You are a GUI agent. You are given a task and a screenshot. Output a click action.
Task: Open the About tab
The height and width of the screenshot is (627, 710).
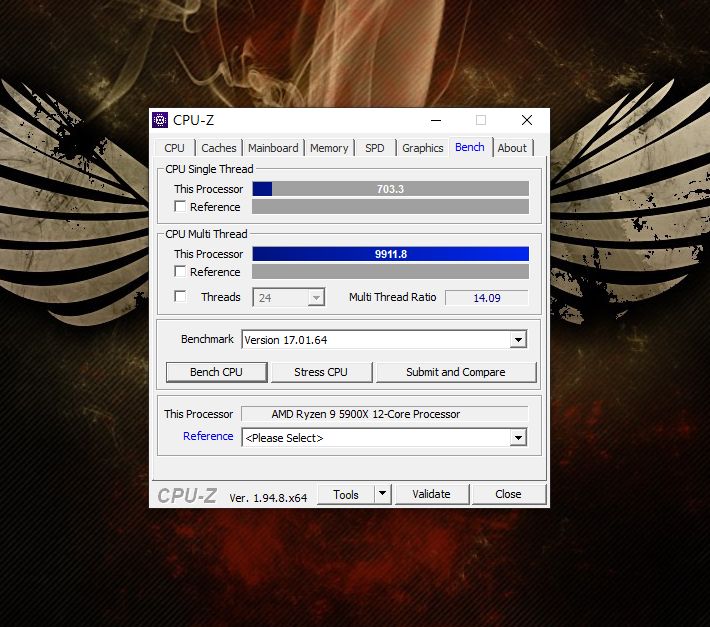(512, 148)
